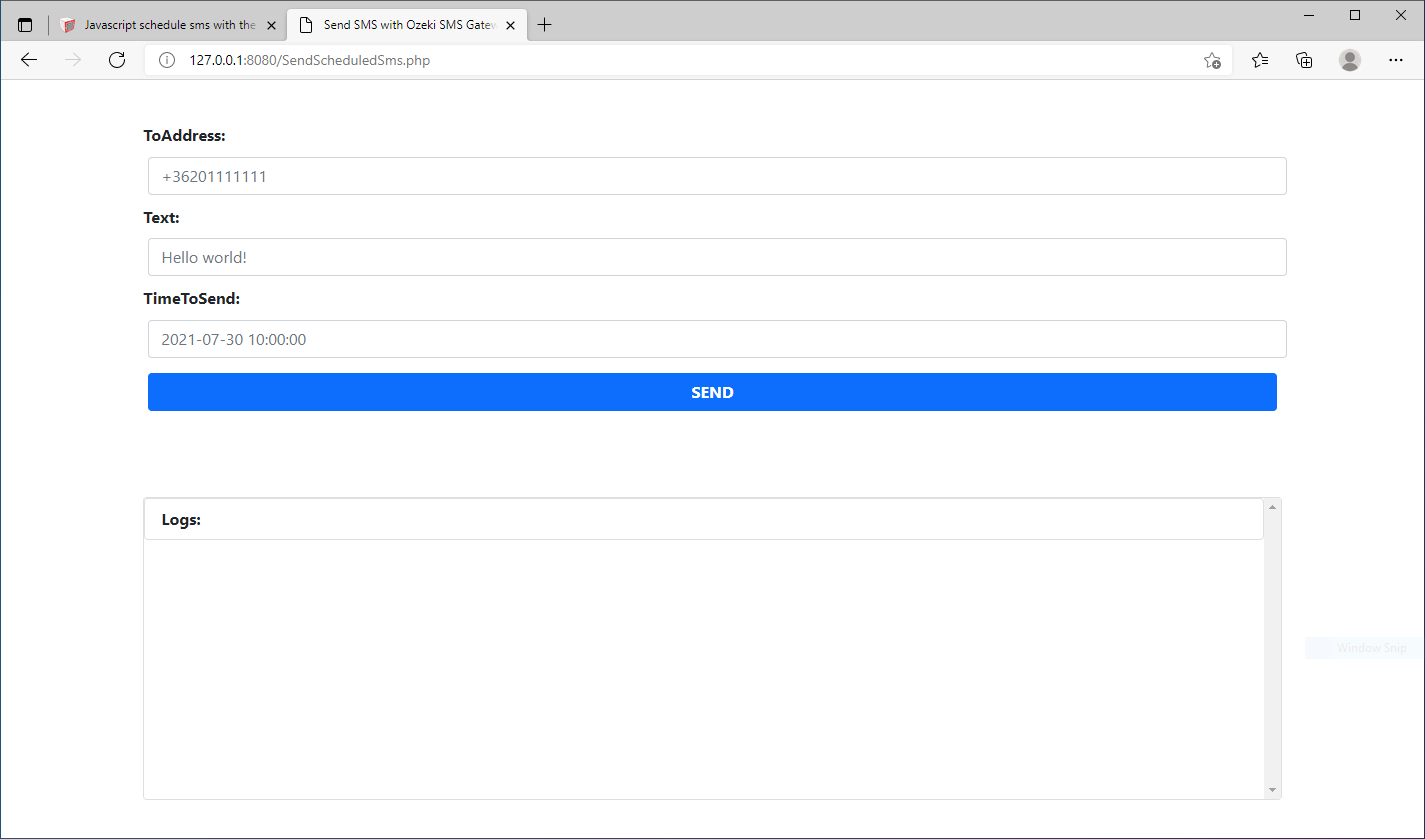Reload the current page
Image resolution: width=1425 pixels, height=839 pixels.
pyautogui.click(x=117, y=60)
